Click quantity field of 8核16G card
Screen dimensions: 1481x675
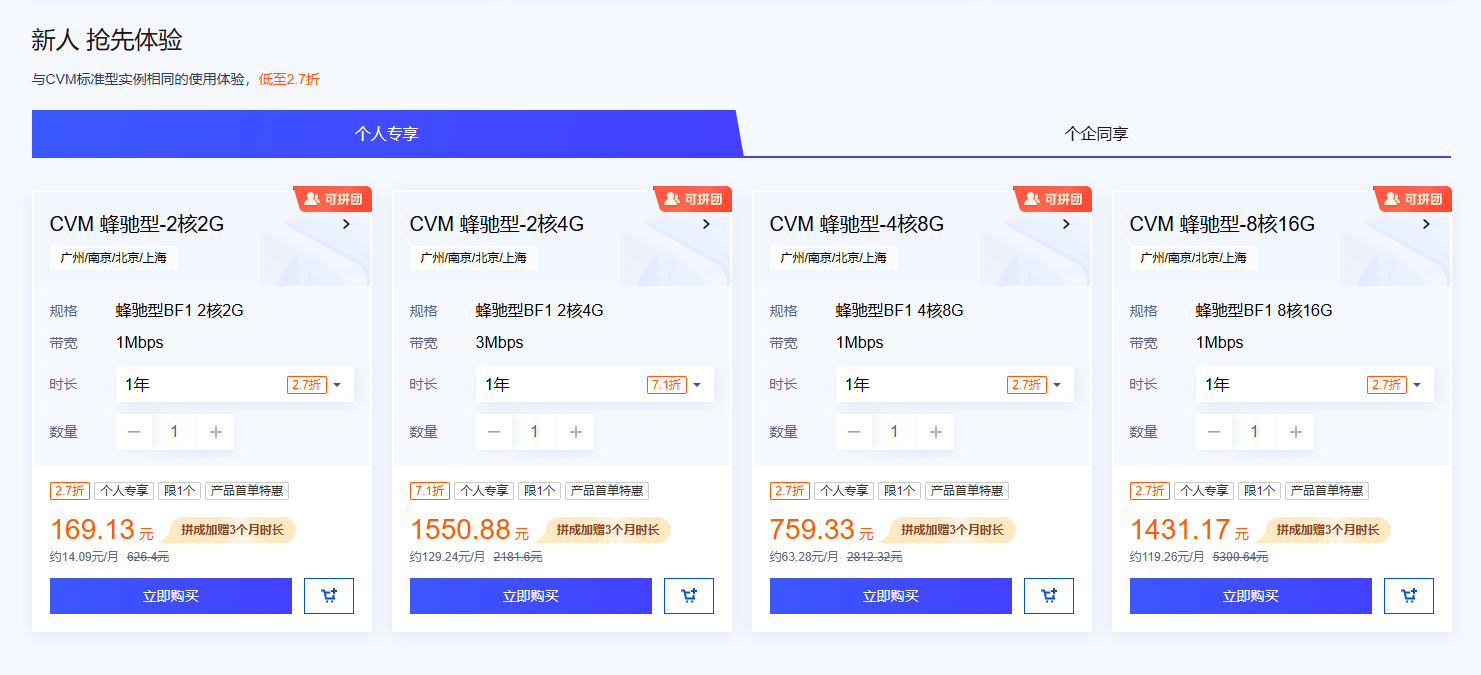coord(1255,432)
